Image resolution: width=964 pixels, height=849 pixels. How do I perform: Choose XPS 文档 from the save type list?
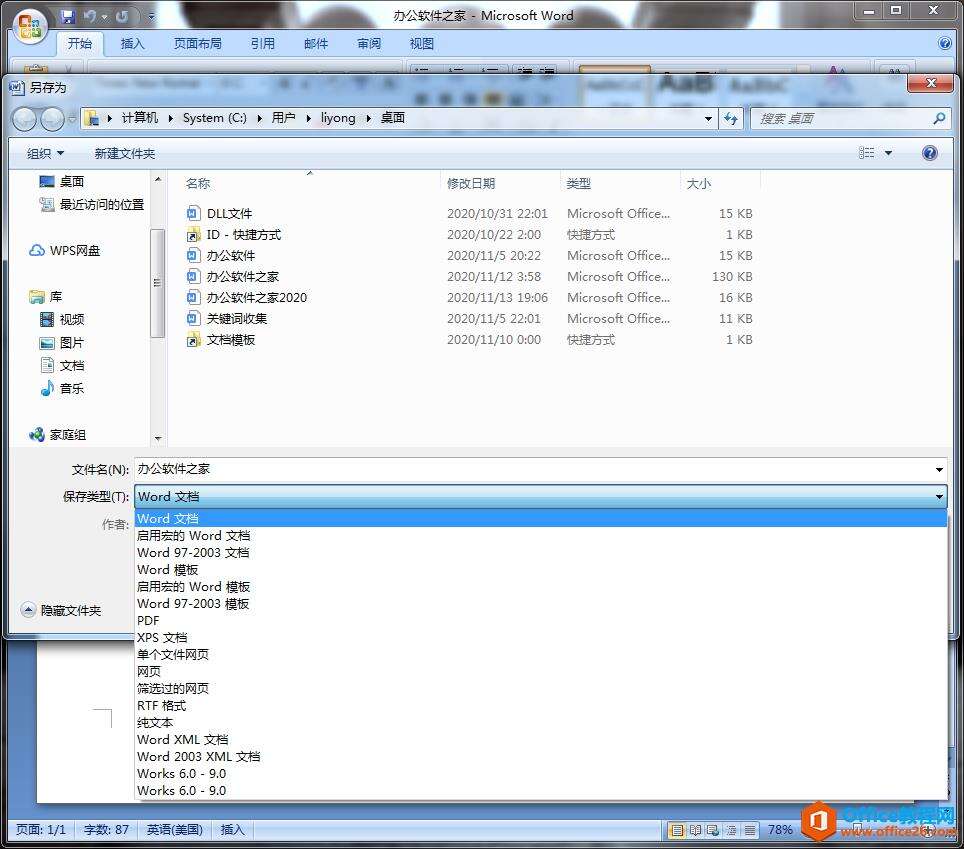[x=540, y=638]
